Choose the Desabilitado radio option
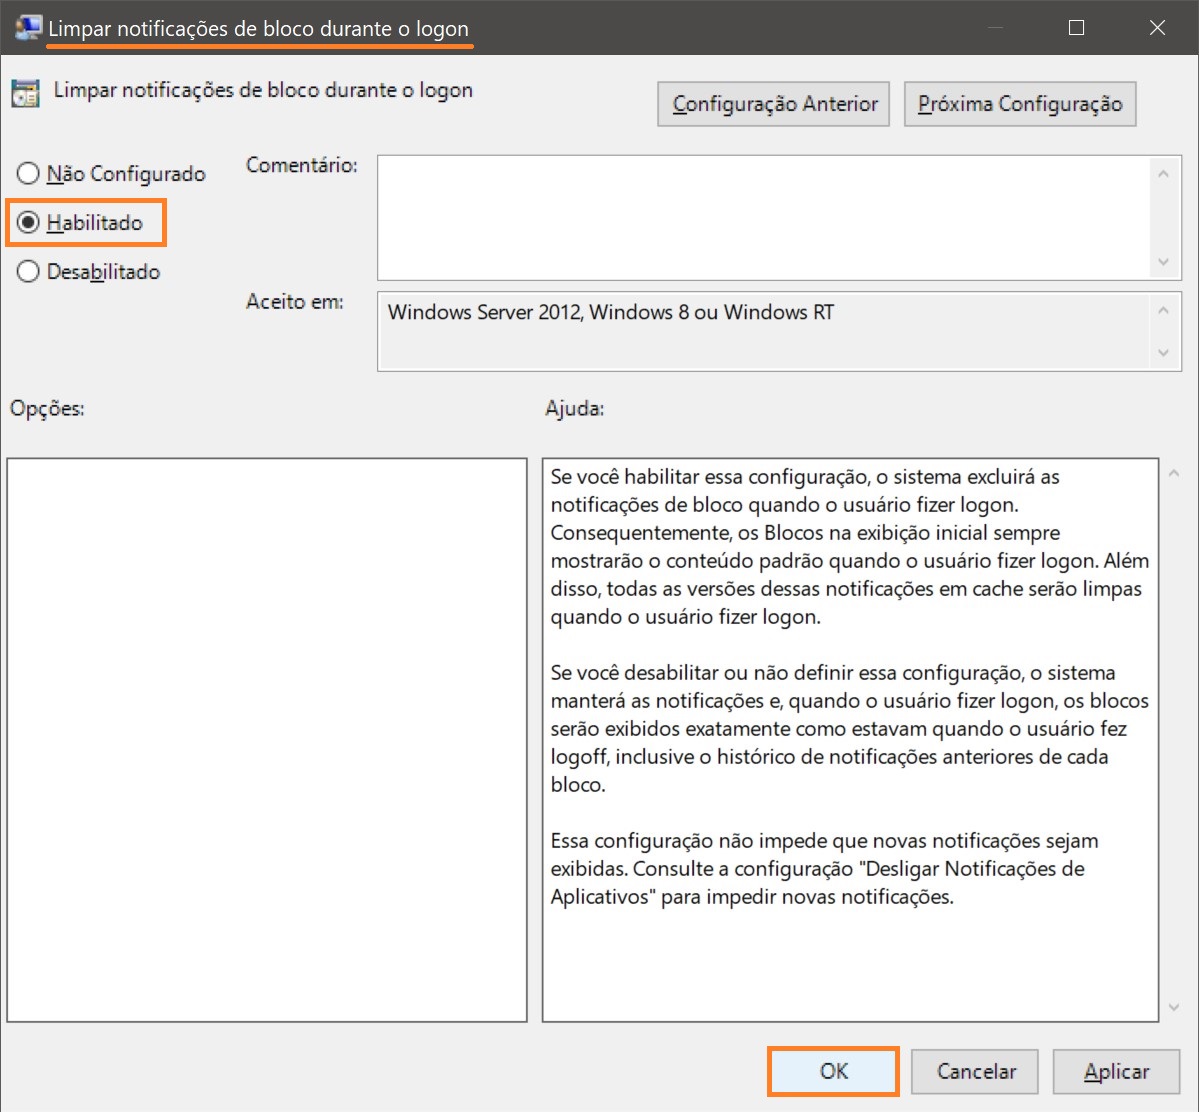The height and width of the screenshot is (1112, 1199). click(28, 272)
